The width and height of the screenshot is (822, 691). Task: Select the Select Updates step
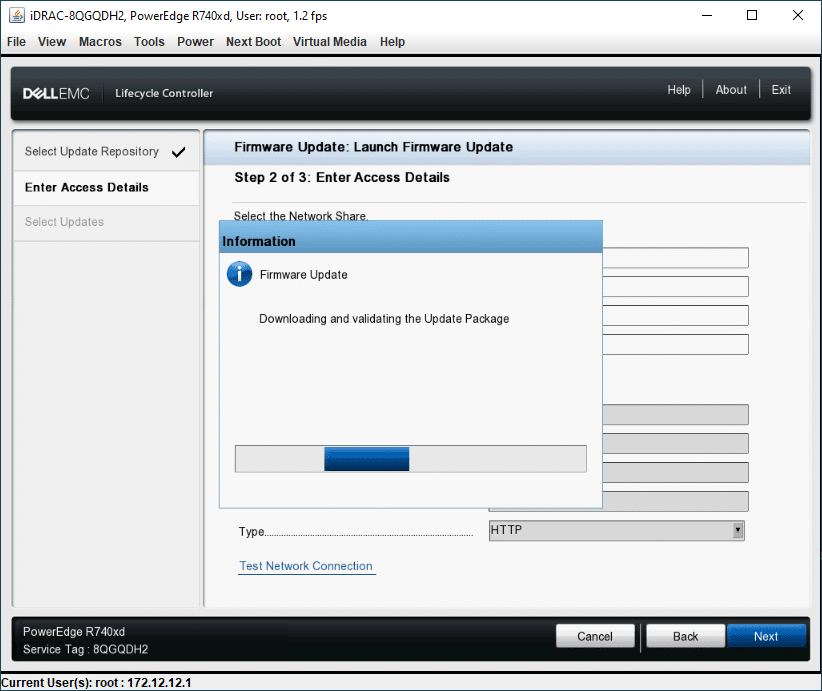click(106, 222)
